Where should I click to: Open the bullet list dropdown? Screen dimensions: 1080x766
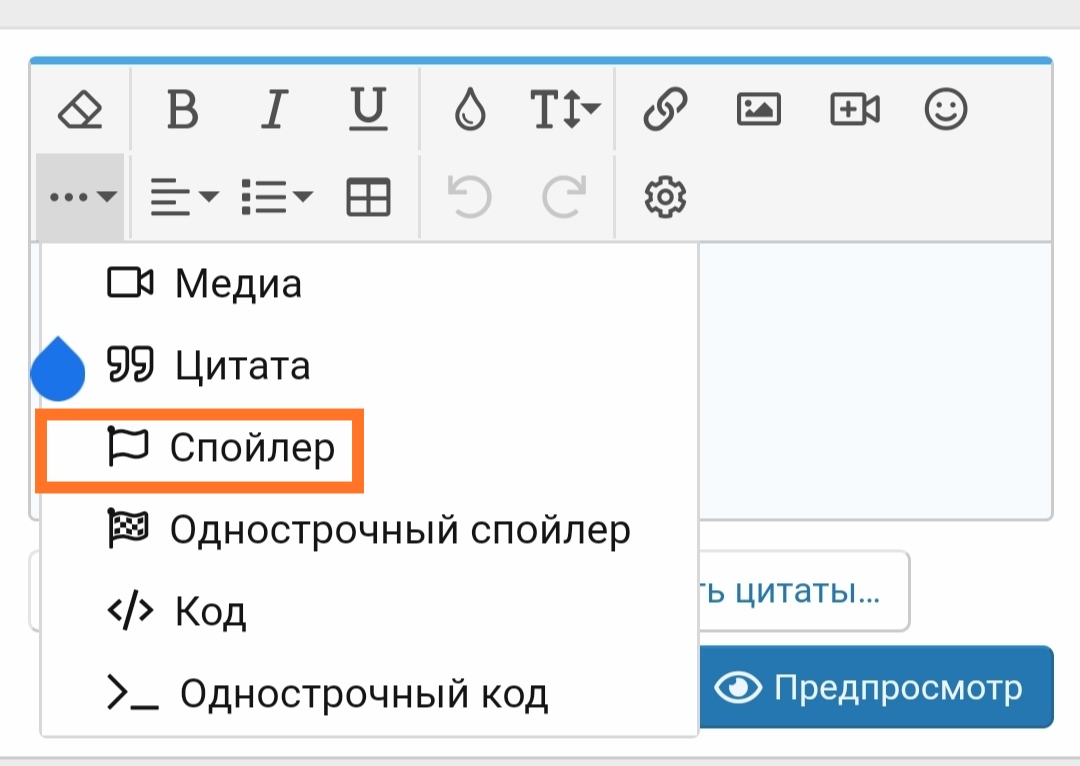(277, 197)
